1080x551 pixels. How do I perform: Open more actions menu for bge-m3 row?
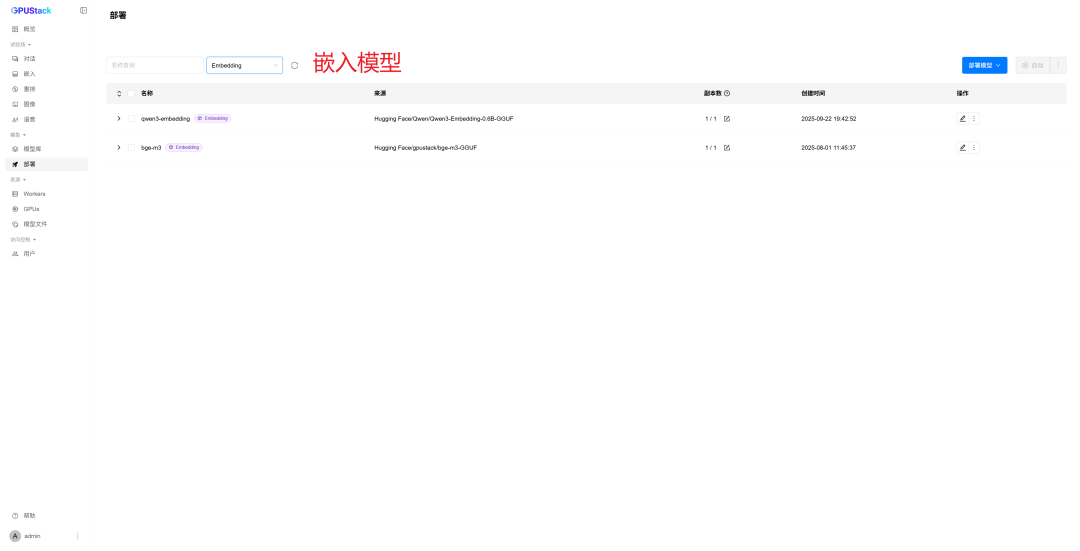coord(974,147)
